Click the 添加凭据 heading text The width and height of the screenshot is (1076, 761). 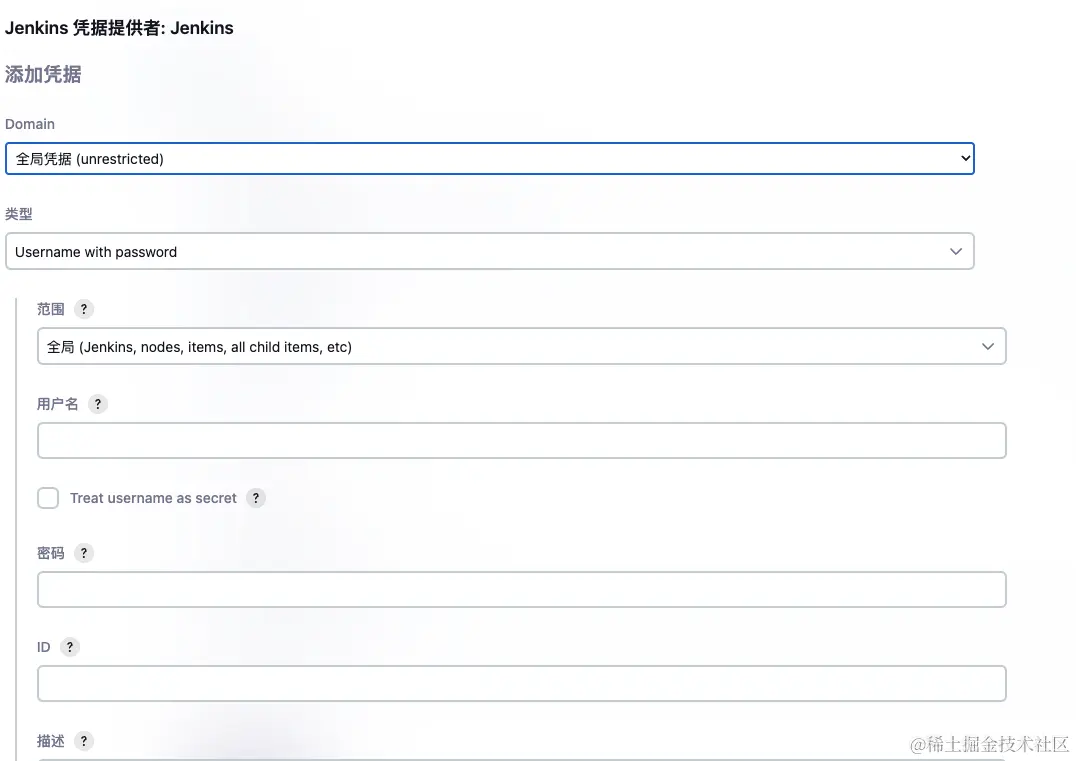(x=43, y=74)
